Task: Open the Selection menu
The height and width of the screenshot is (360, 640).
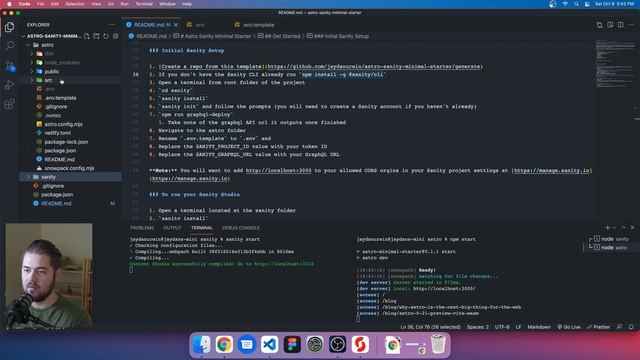Action: [75, 4]
